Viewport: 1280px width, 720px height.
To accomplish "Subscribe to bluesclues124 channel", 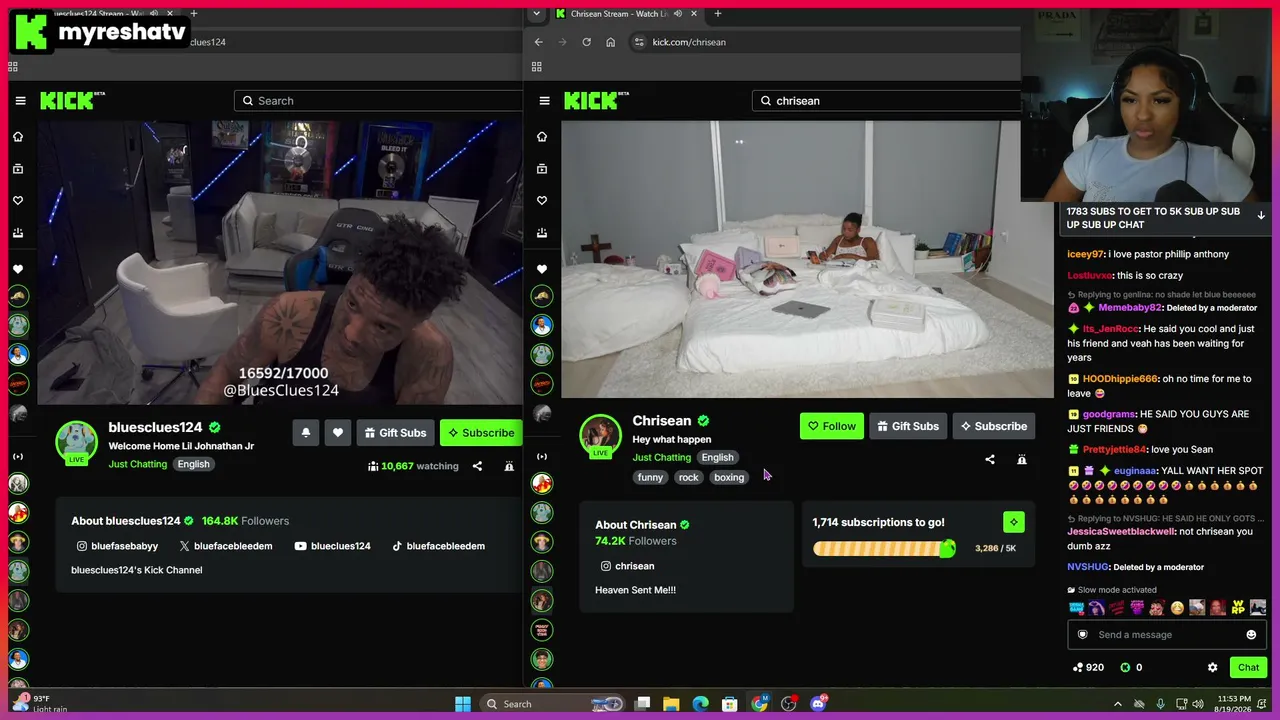I will pyautogui.click(x=481, y=433).
